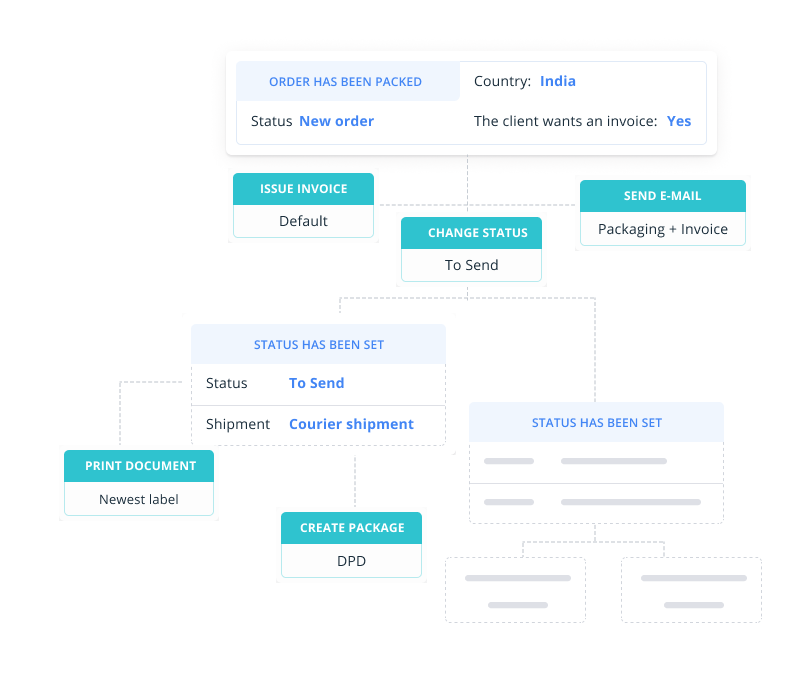The image size is (800, 688).
Task: Click the To Send value under CHANGE STATUS
Action: (x=471, y=264)
